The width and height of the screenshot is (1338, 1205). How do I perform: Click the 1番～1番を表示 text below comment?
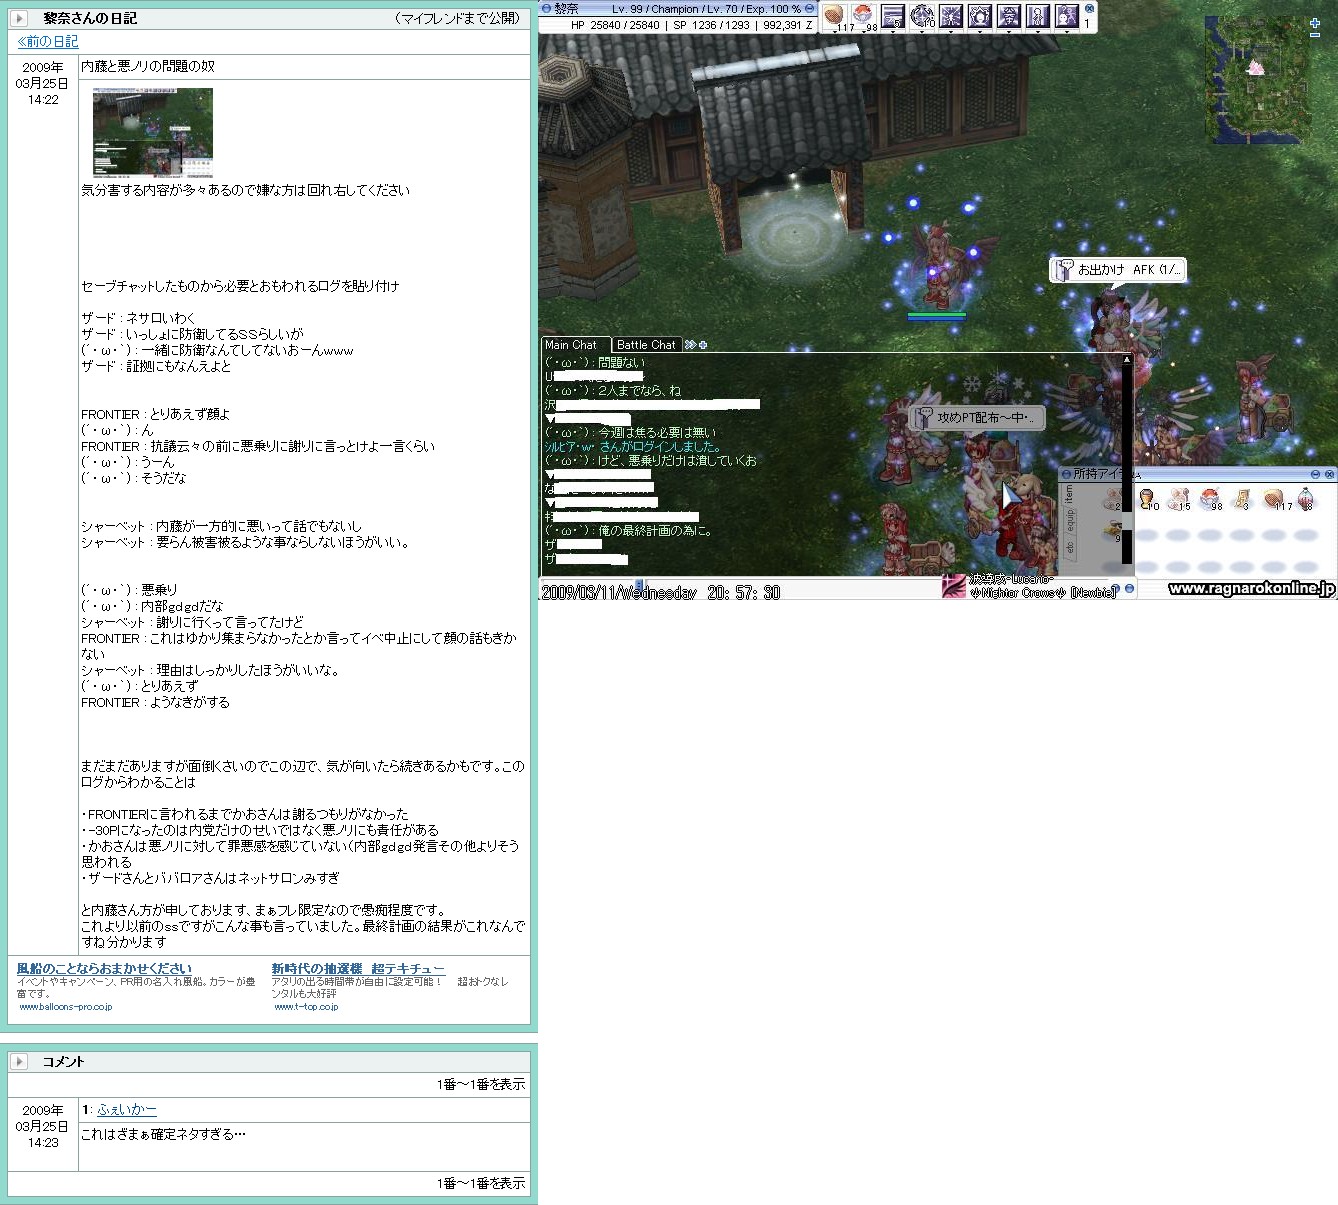point(480,1183)
